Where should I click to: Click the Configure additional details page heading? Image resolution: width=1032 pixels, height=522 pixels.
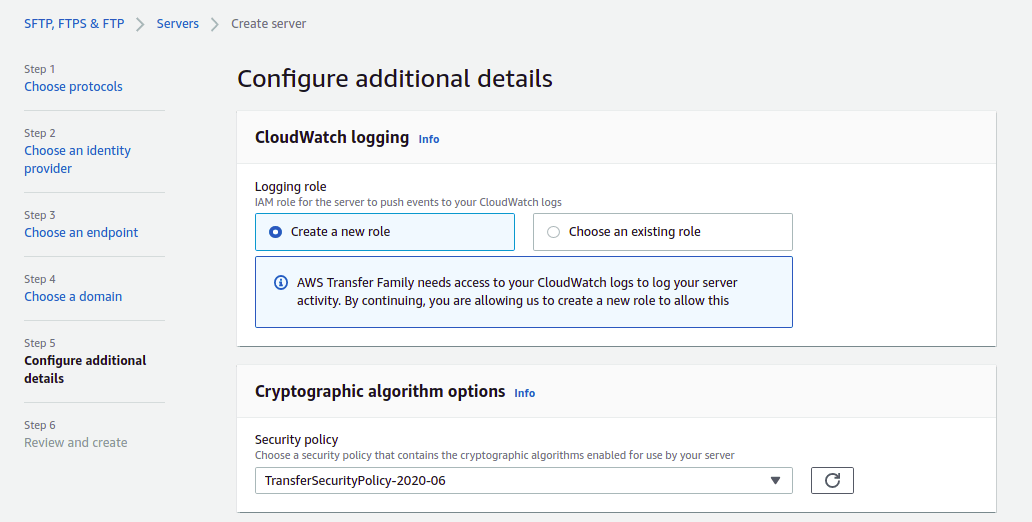click(x=394, y=78)
